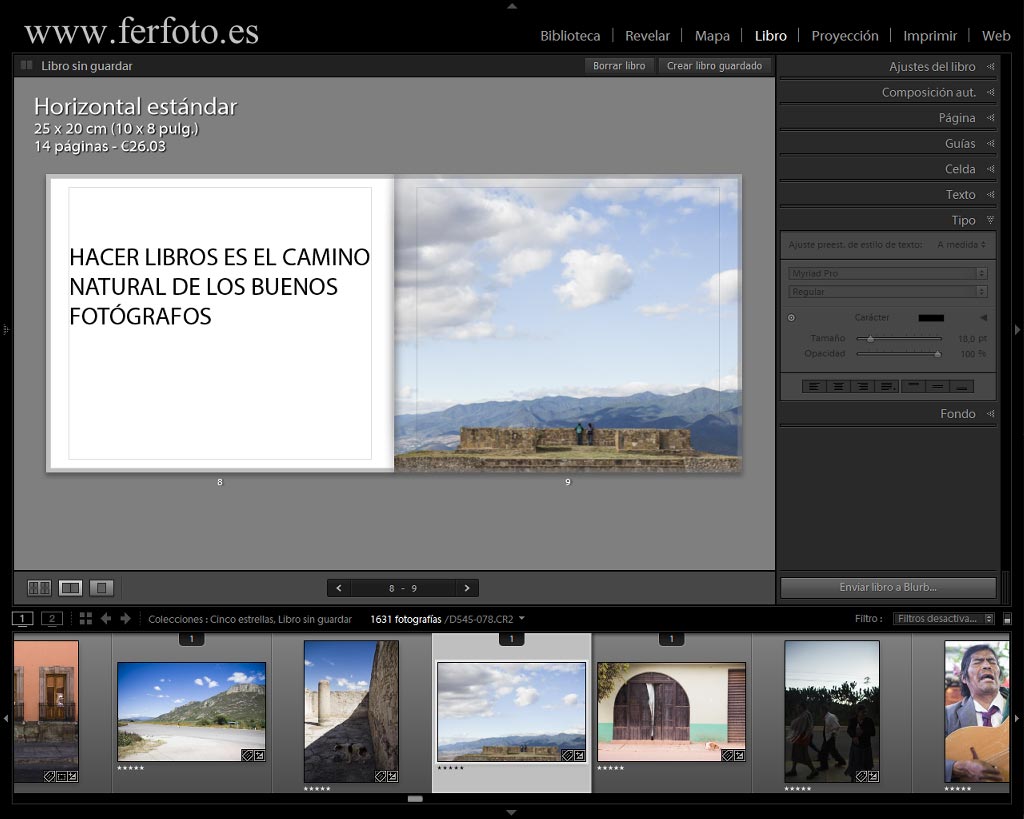1024x819 pixels.
Task: Hide right panel with edge arrow
Action: tap(1017, 330)
